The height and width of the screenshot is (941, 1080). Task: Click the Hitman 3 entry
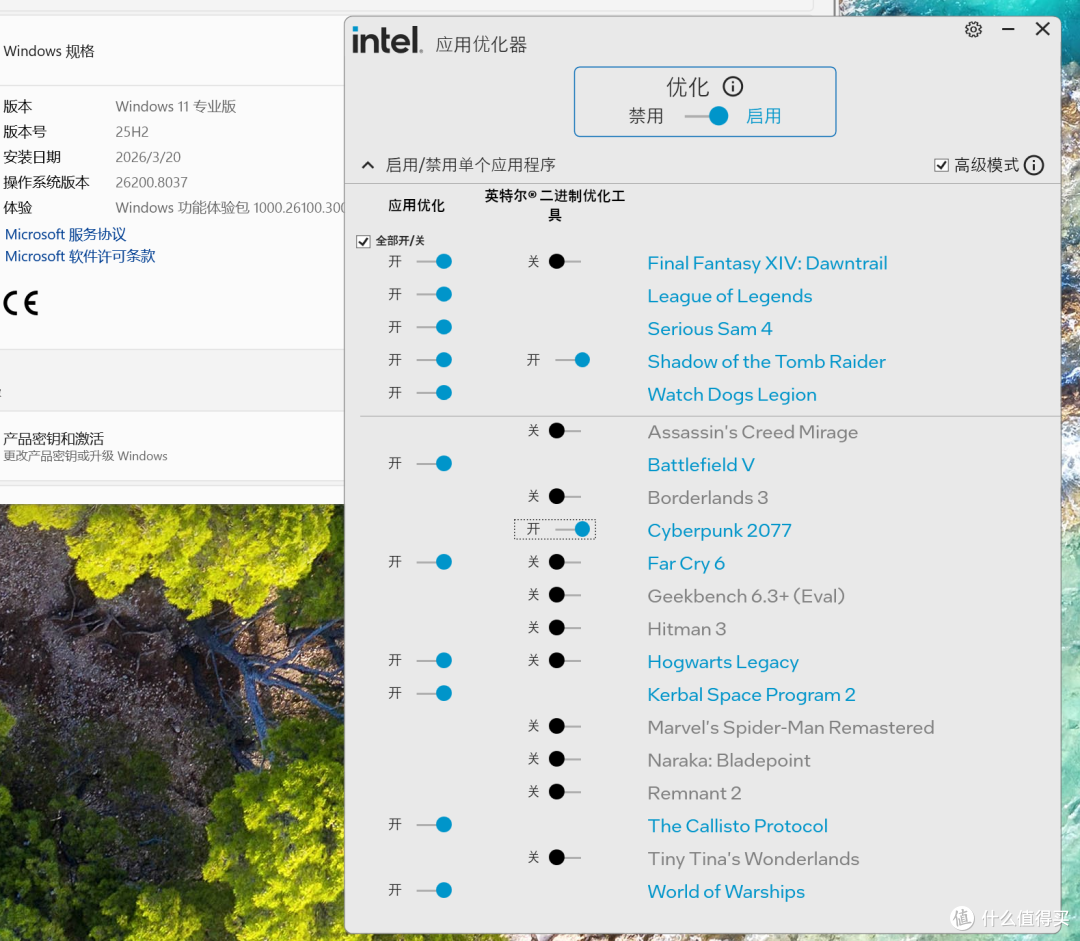click(686, 629)
